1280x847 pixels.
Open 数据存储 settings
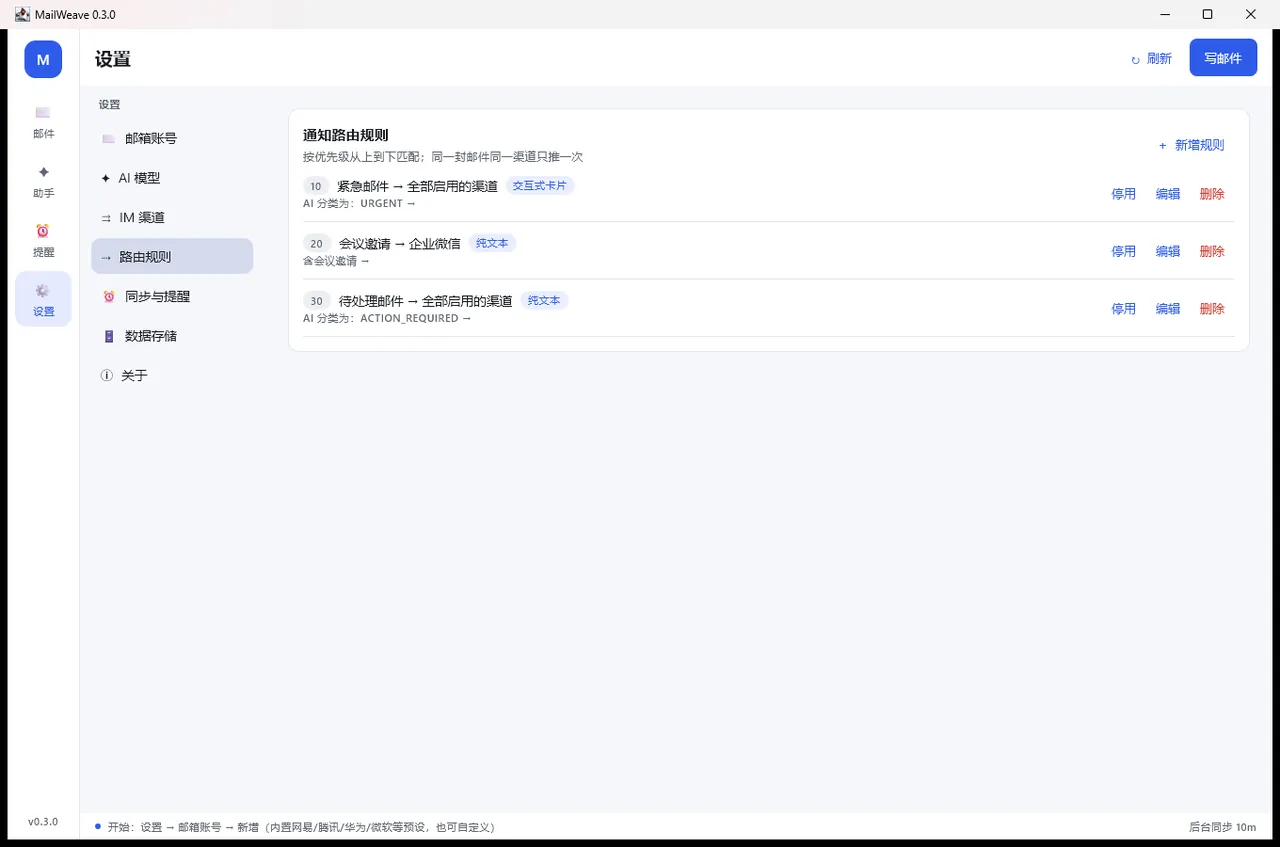pos(172,335)
